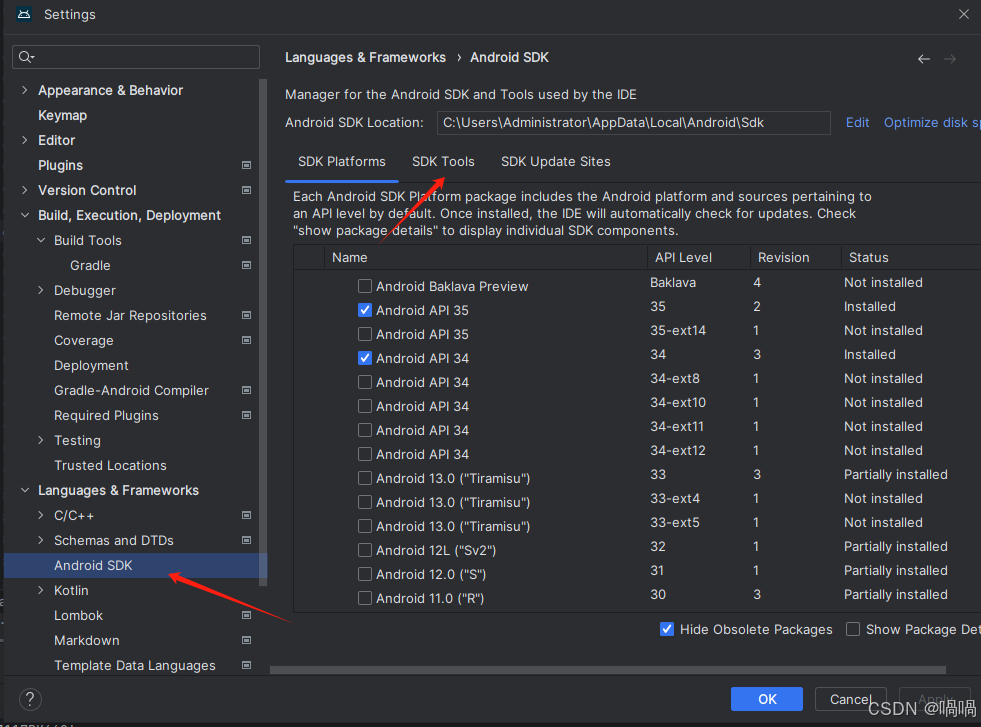Collapse Build, Execution, Deployment section
The height and width of the screenshot is (727, 981).
(24, 215)
